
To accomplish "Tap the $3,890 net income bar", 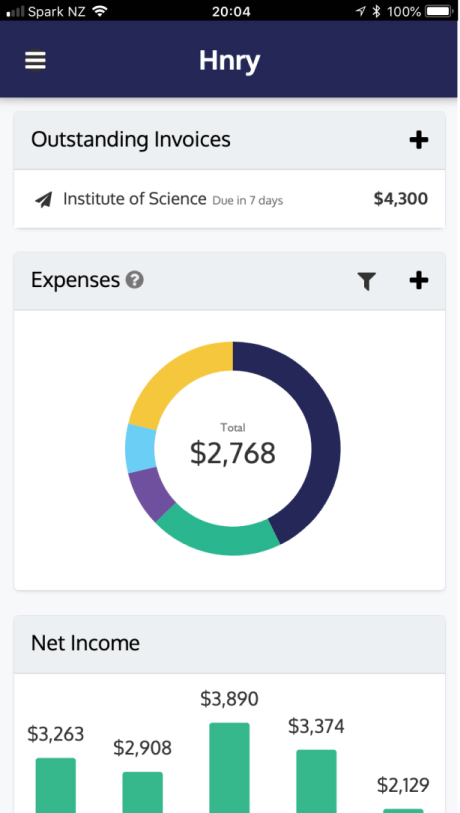I will [229, 767].
